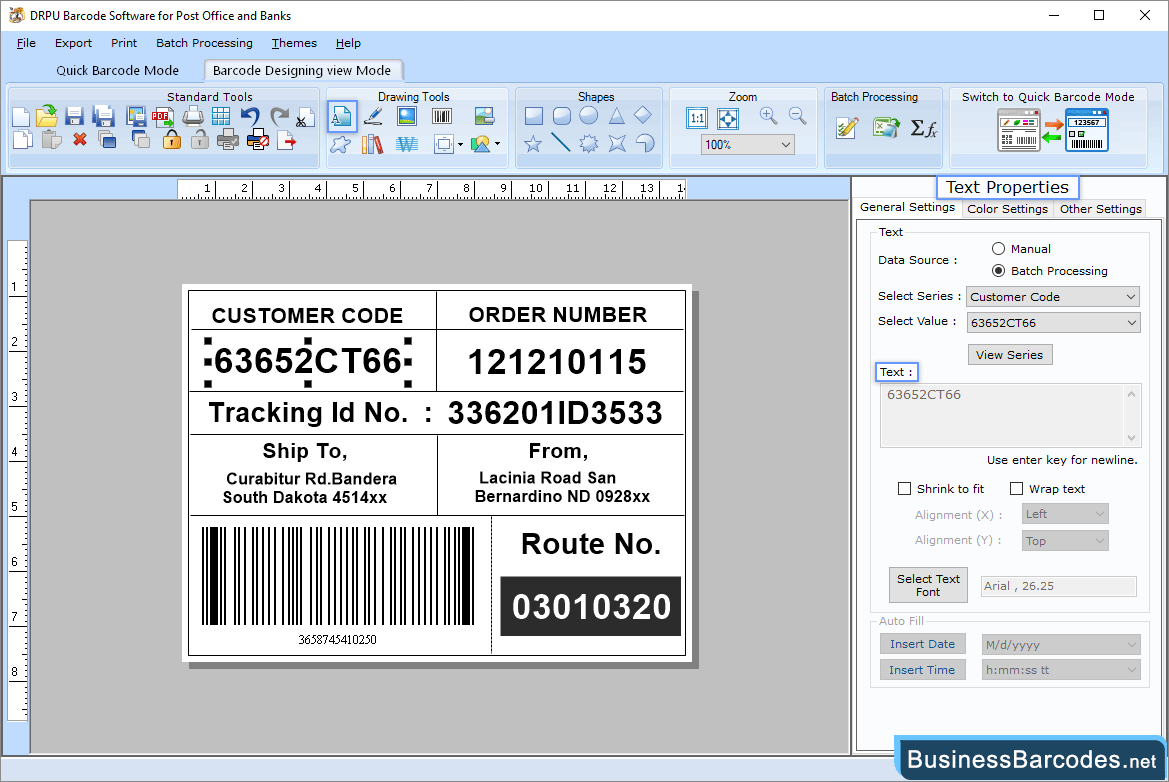Open the Select Value dropdown
Viewport: 1169px width, 782px height.
pyautogui.click(x=1053, y=323)
